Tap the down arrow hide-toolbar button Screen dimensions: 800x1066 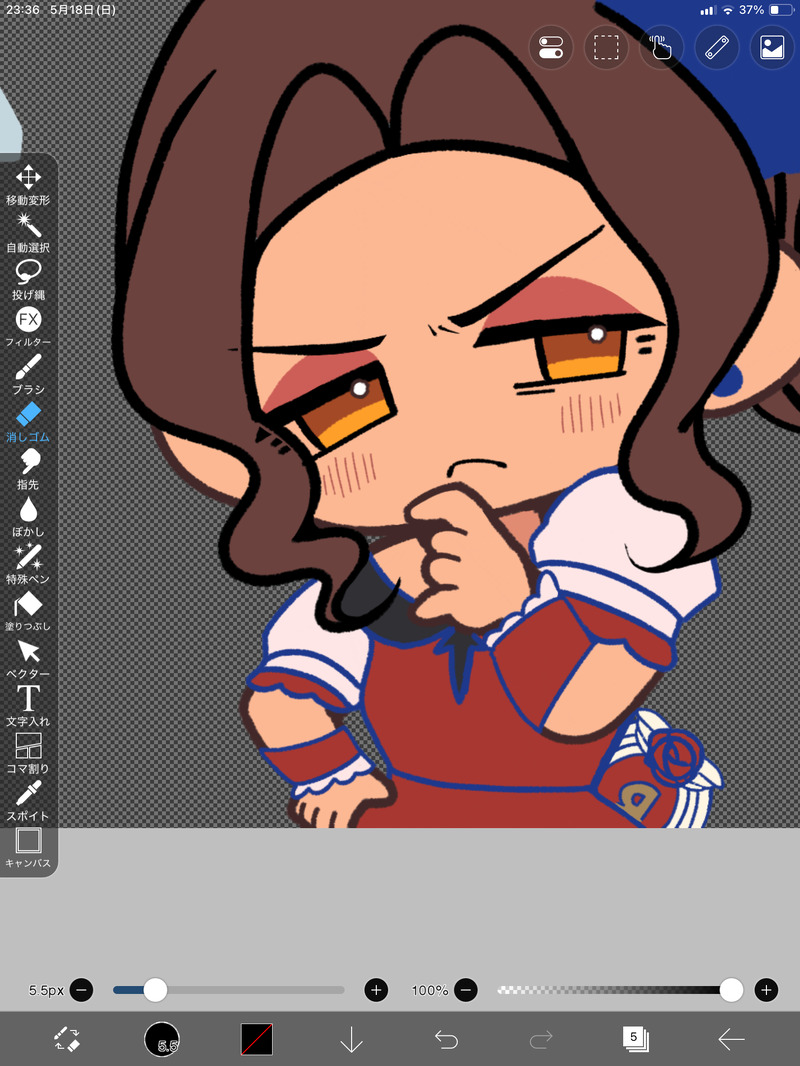click(x=351, y=1039)
